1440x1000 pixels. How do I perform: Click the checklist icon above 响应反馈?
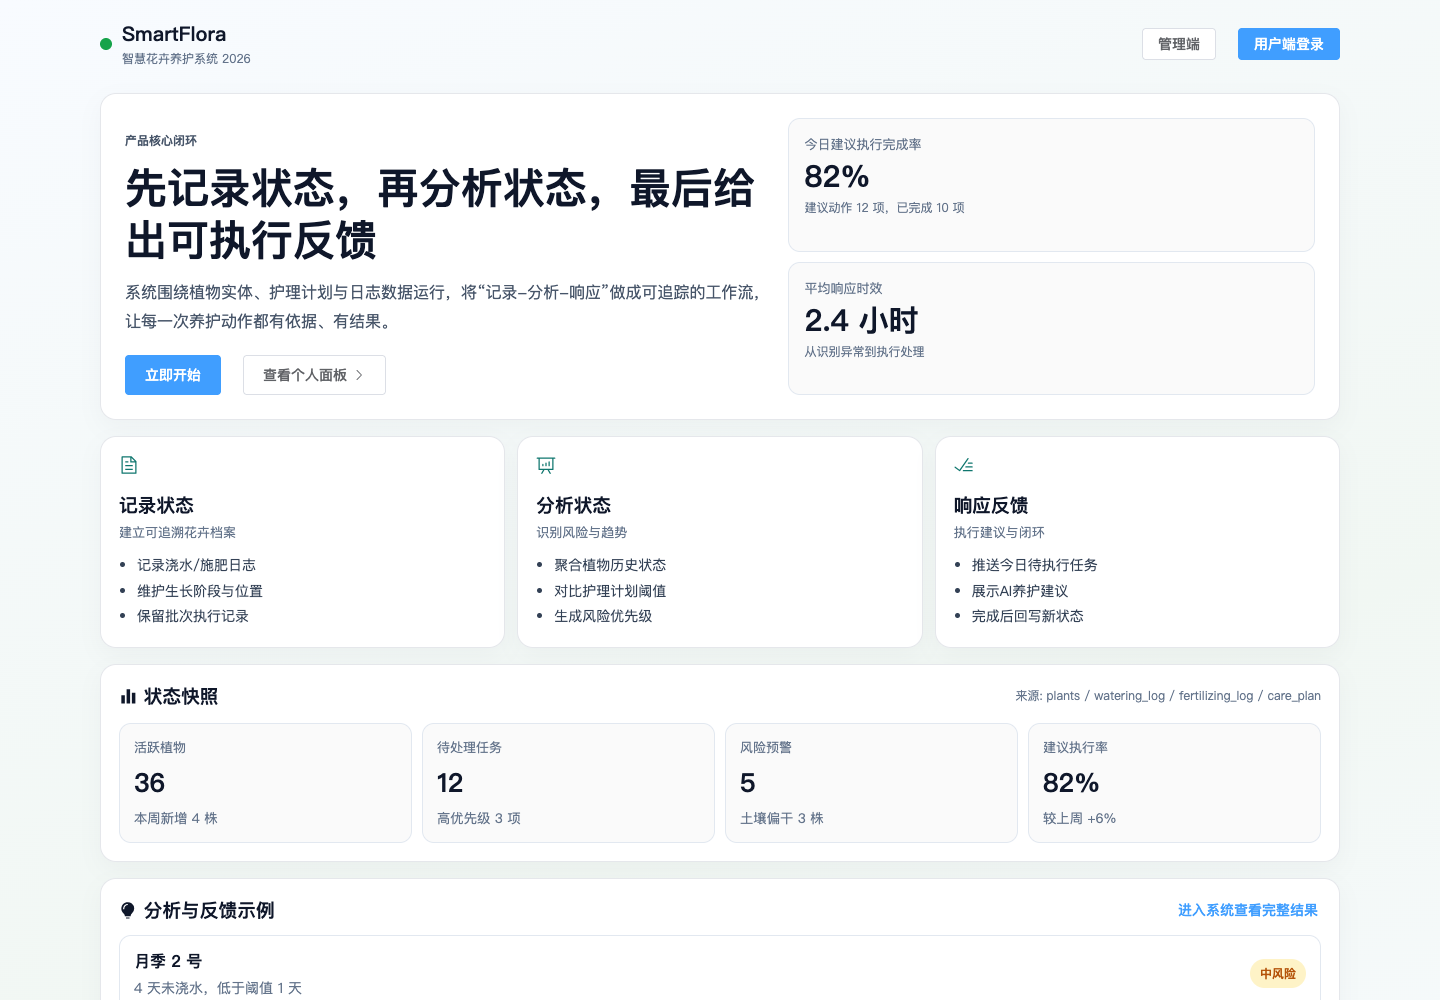coord(964,465)
